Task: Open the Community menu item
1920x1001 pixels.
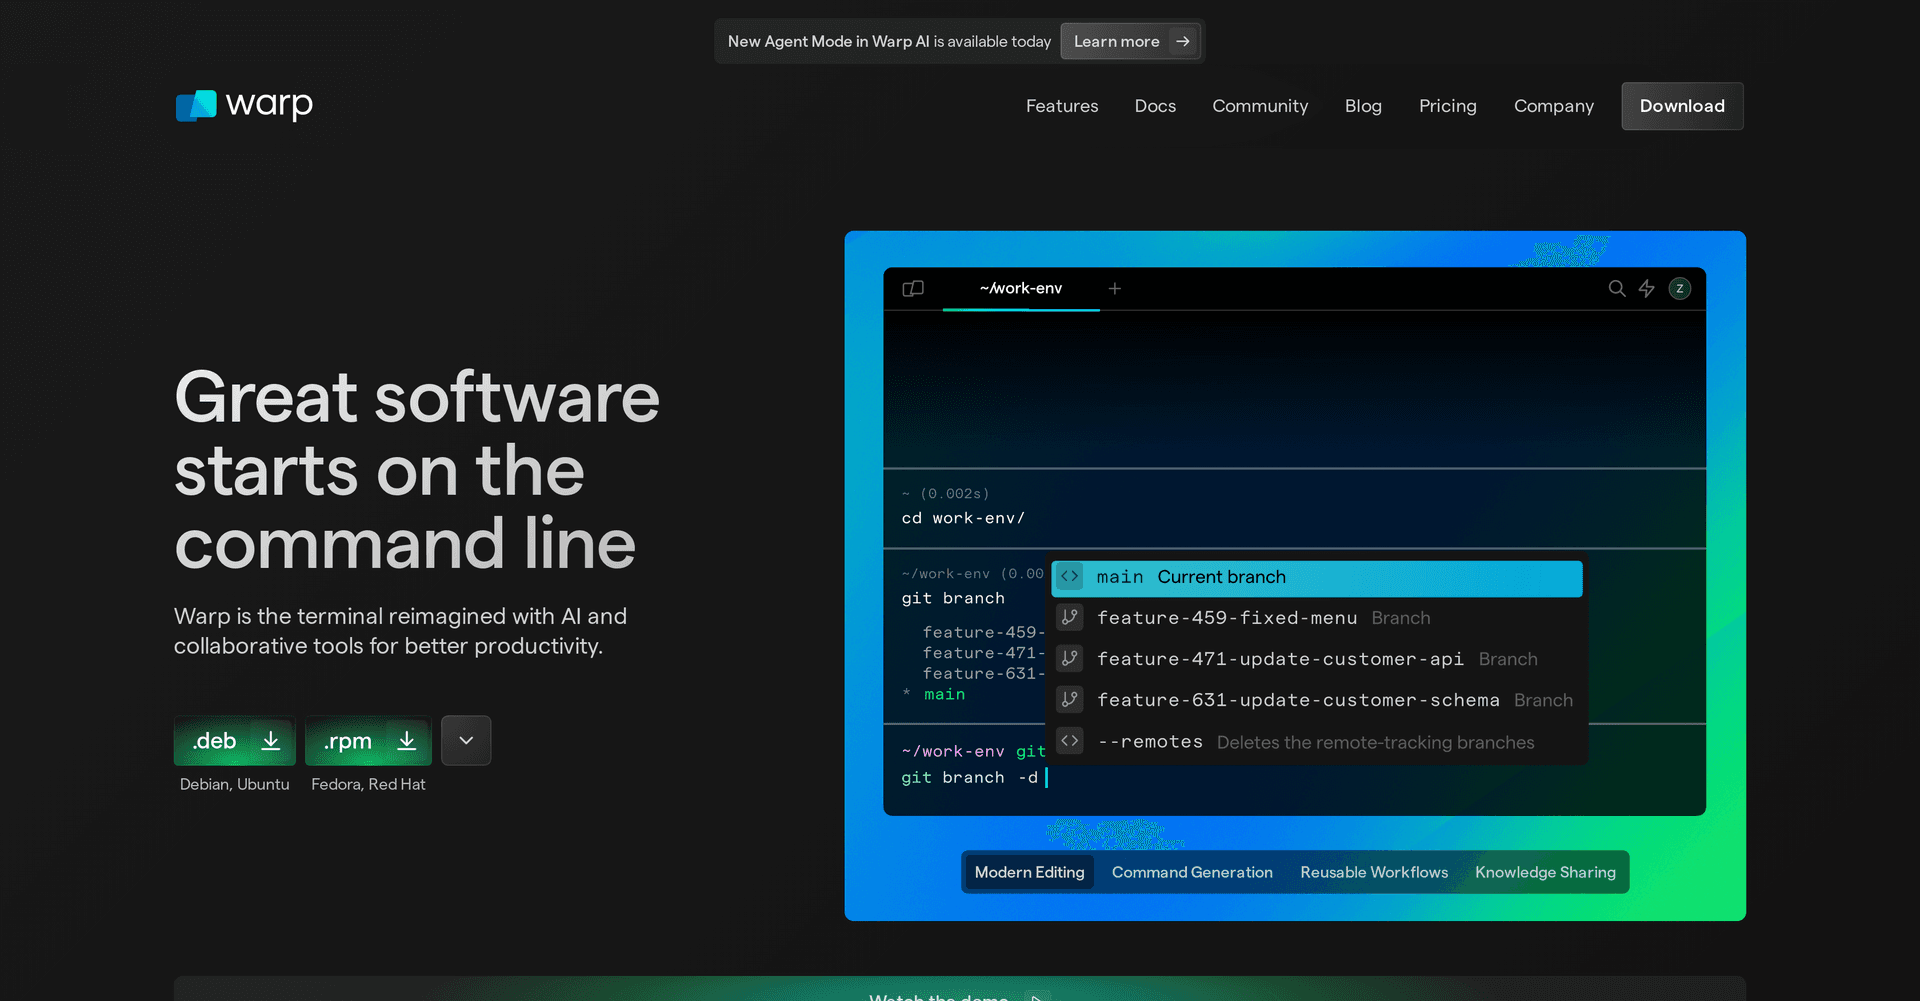Action: pos(1260,106)
